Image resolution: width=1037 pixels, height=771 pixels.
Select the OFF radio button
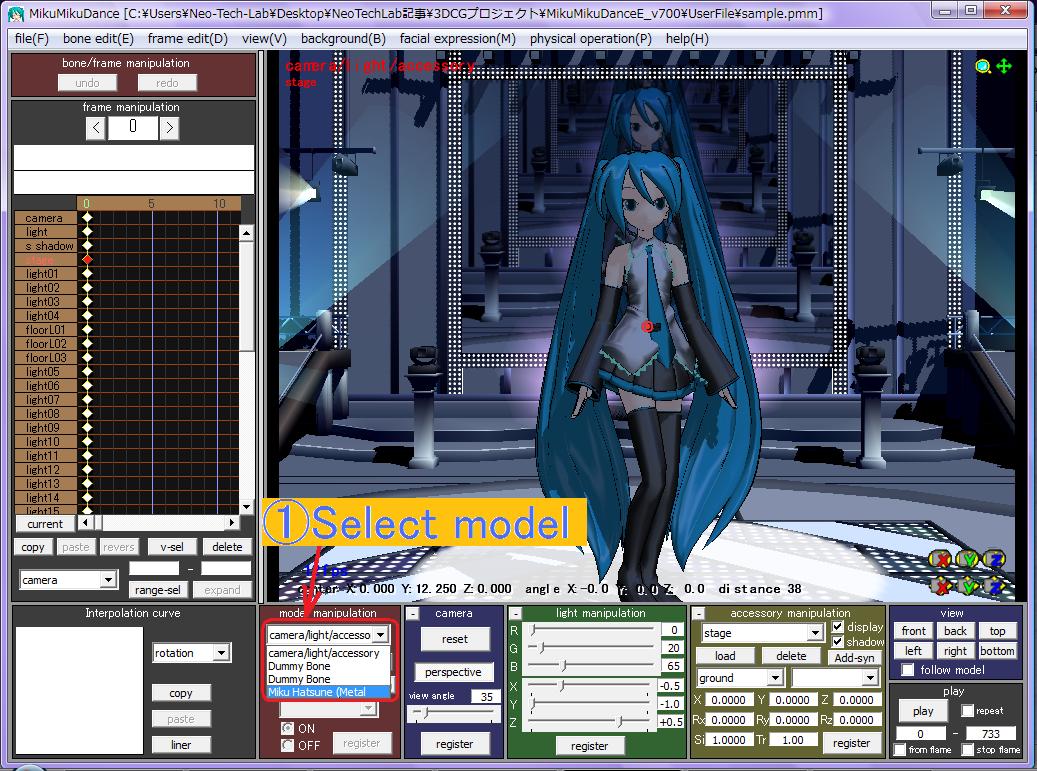288,745
